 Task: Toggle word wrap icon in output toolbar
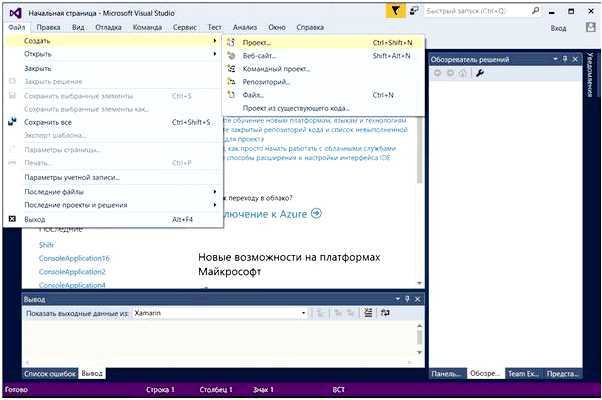(385, 313)
